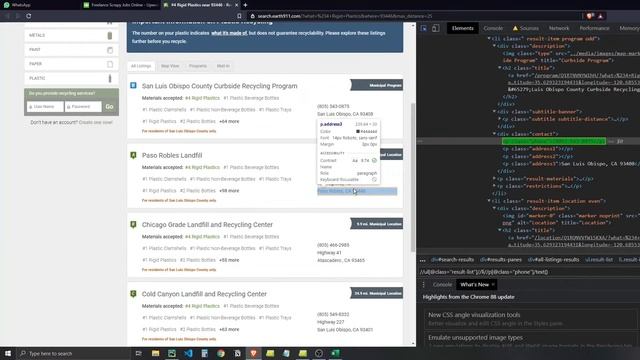Click the Create one now account link
Viewport: 640px width, 360px height.
tap(96, 122)
